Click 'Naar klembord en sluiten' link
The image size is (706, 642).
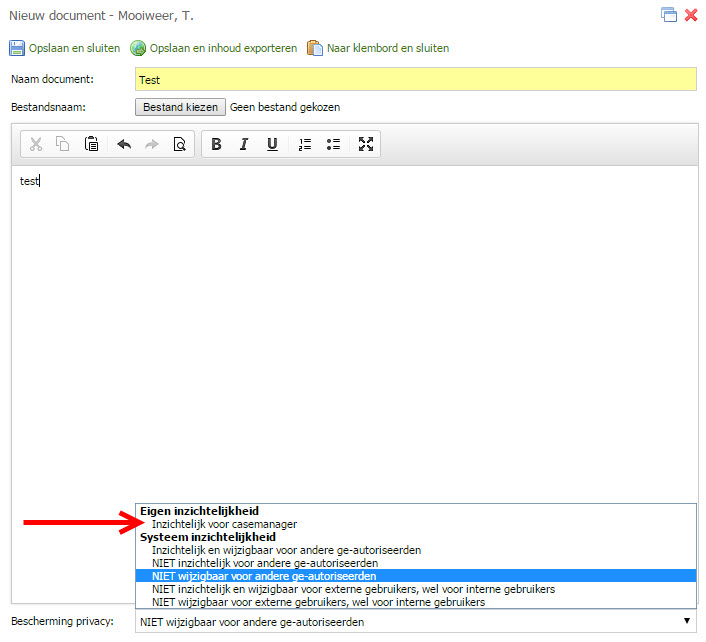click(x=388, y=48)
